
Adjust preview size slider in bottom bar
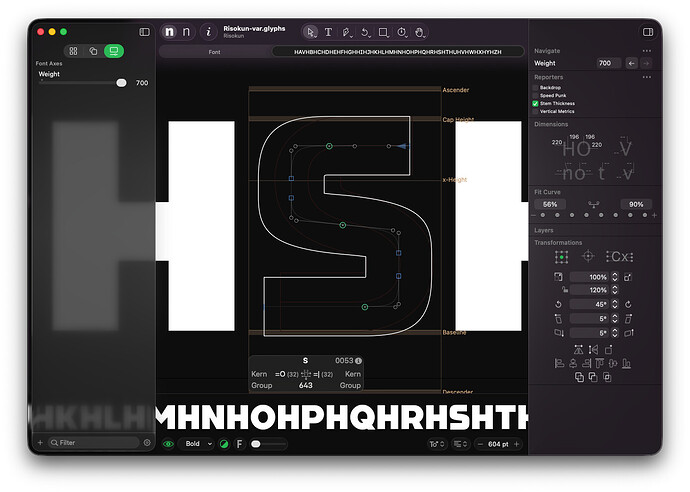(x=268, y=444)
